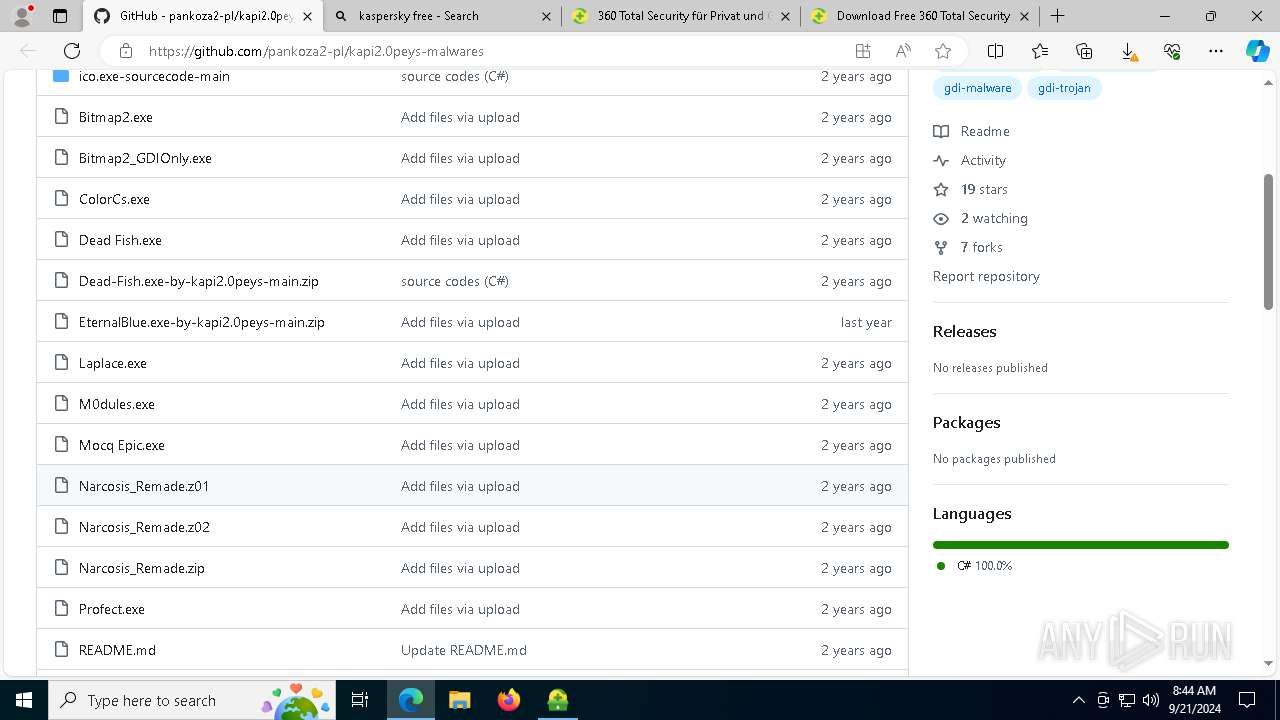The width and height of the screenshot is (1280, 720).
Task: Open the Windows Start menu
Action: point(24,700)
